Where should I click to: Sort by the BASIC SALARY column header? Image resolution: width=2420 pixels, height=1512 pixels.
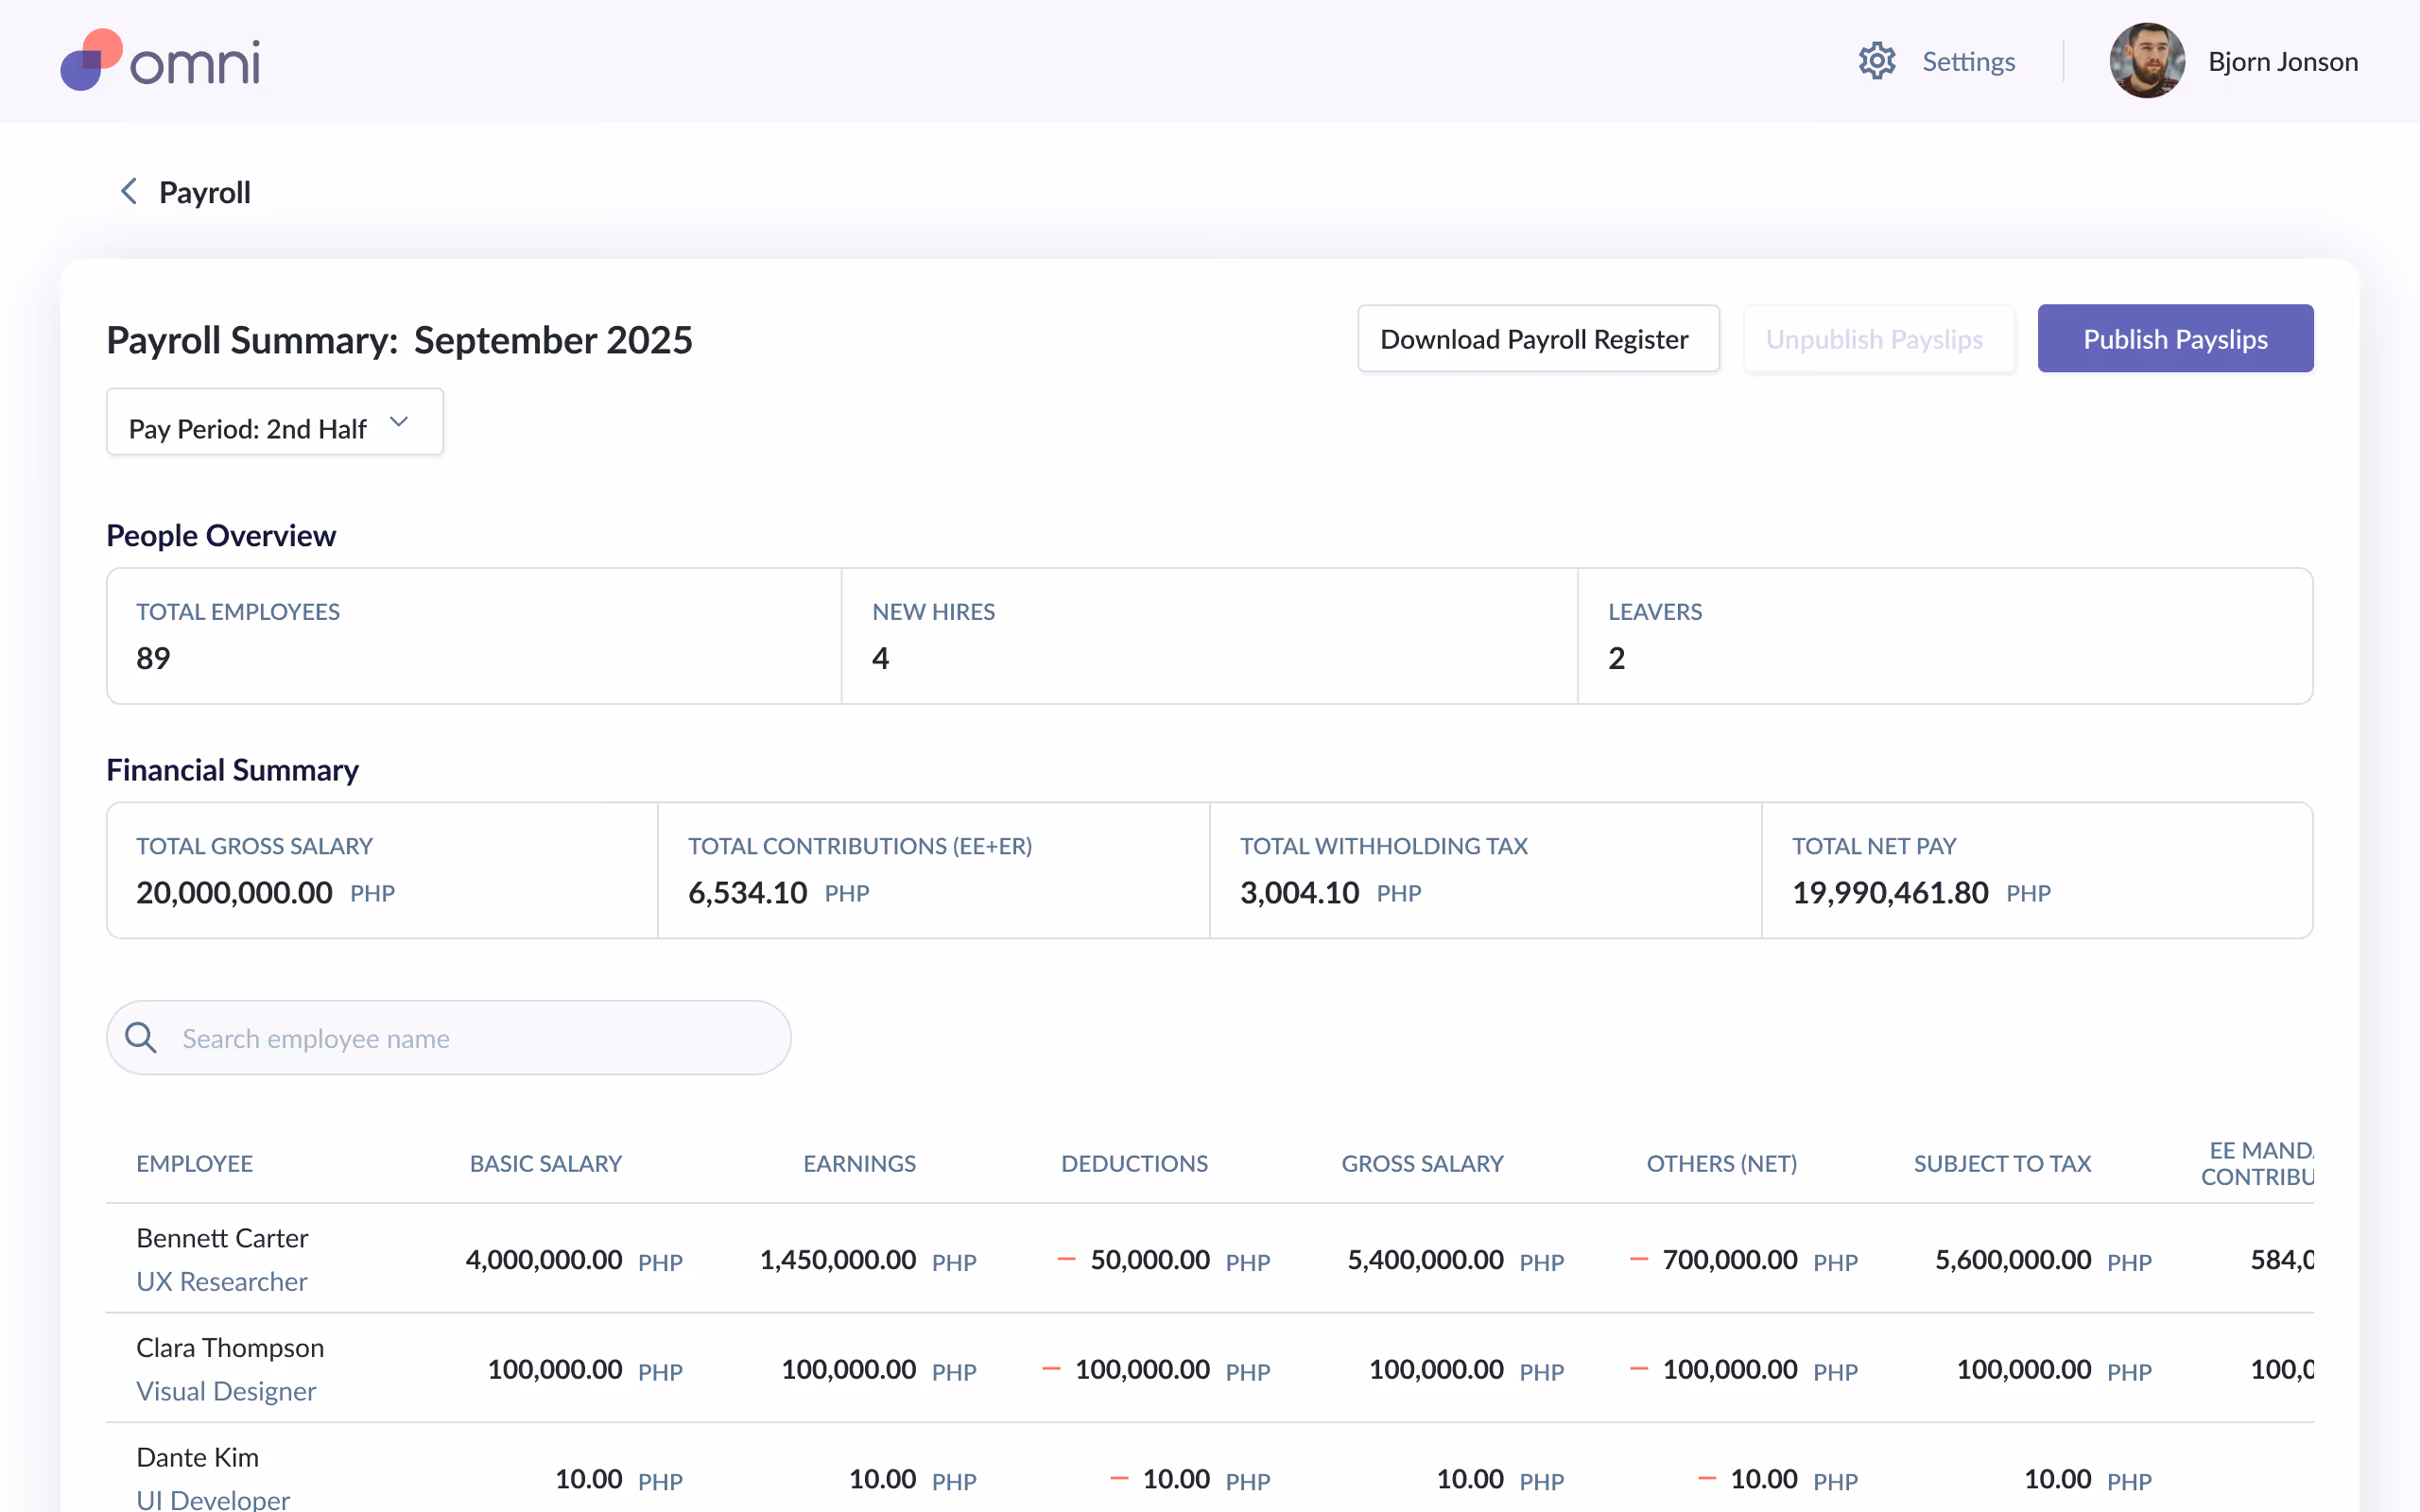[546, 1163]
